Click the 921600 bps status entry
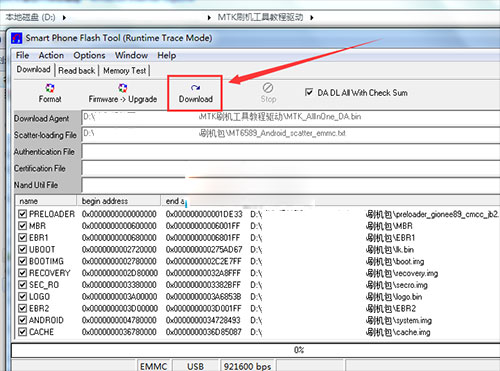Screen dimensions: 500x371 click(247, 366)
